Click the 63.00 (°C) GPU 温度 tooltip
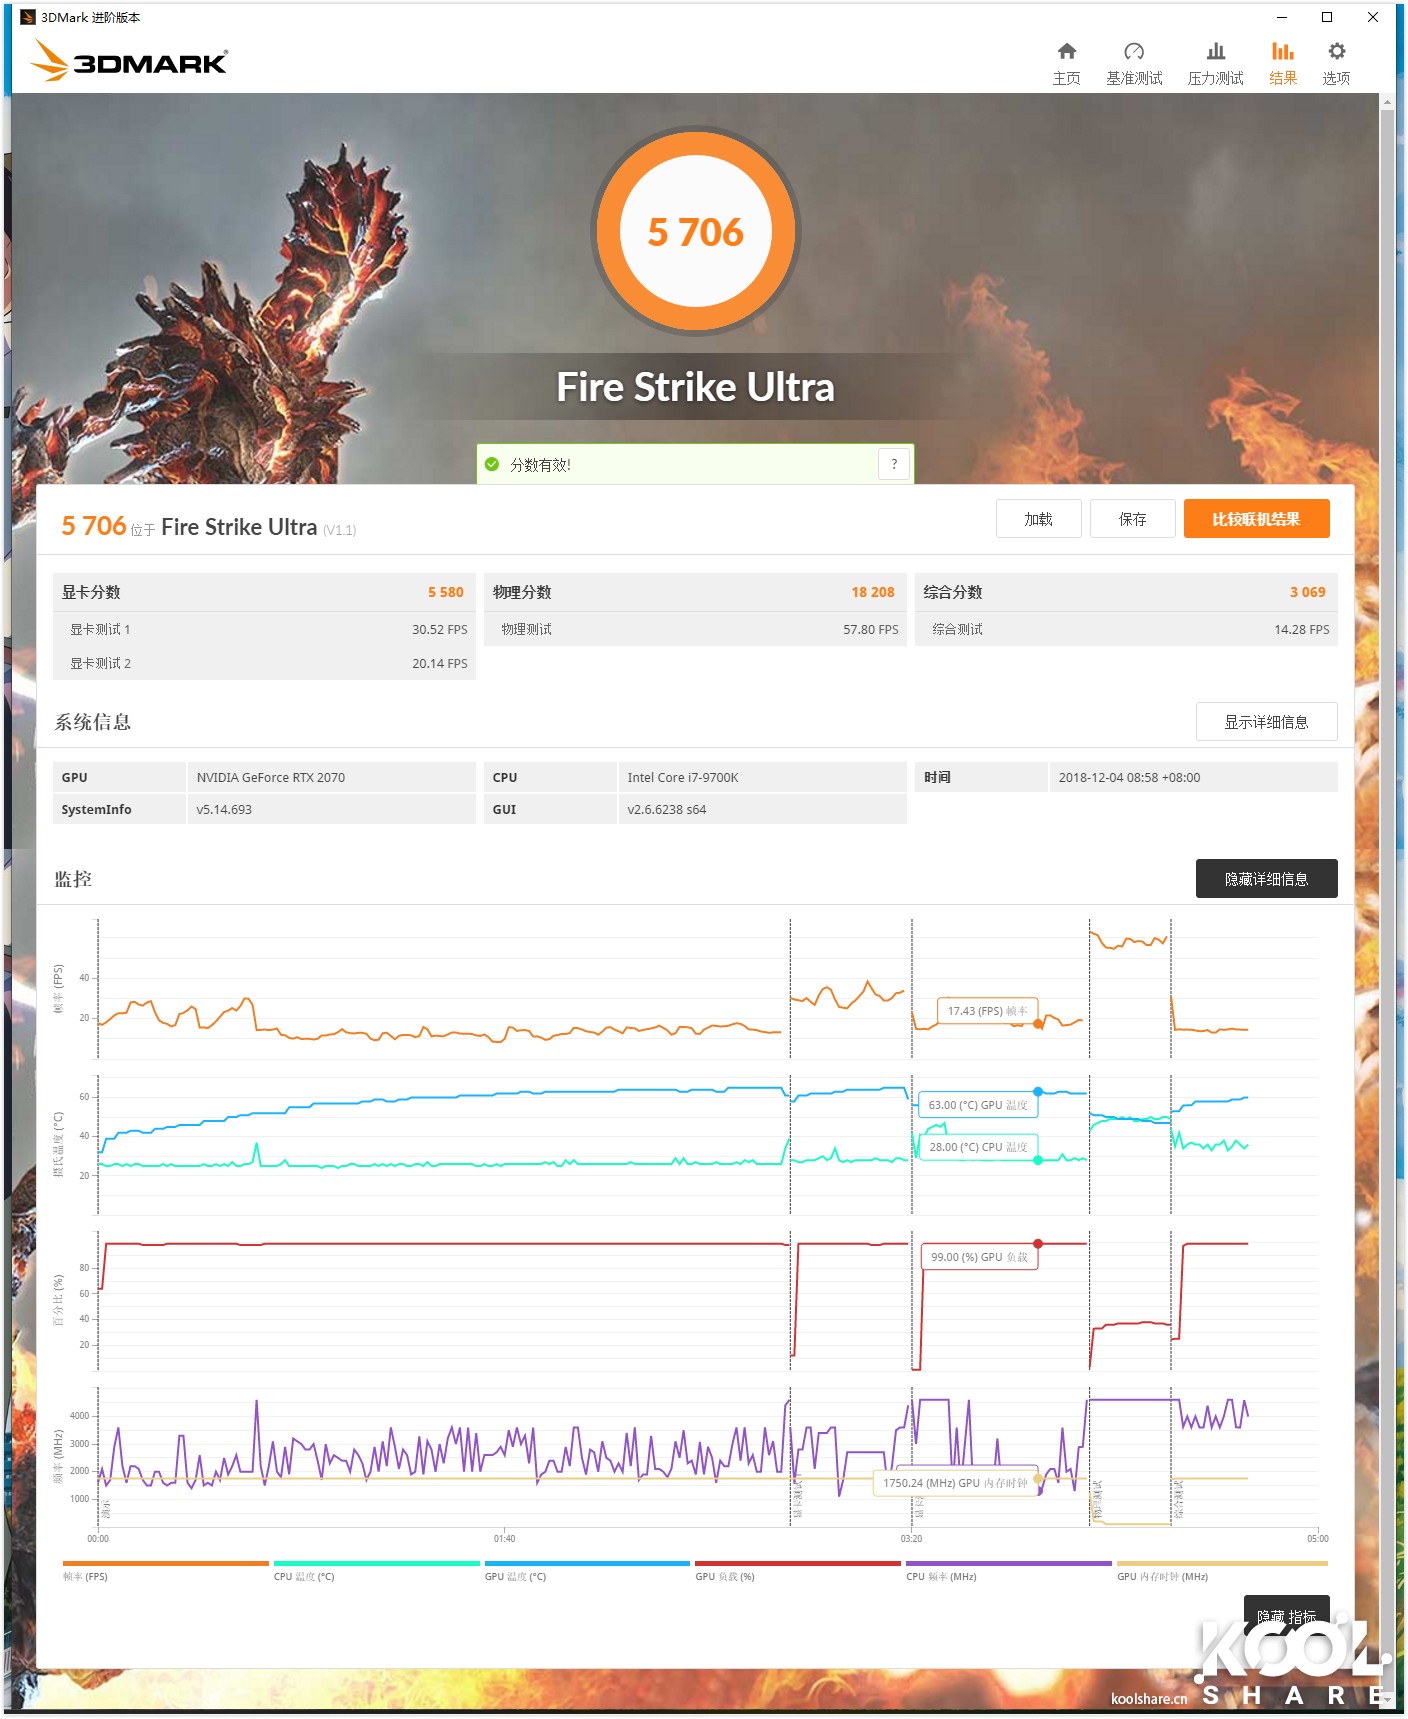This screenshot has width=1408, height=1719. pos(977,1105)
